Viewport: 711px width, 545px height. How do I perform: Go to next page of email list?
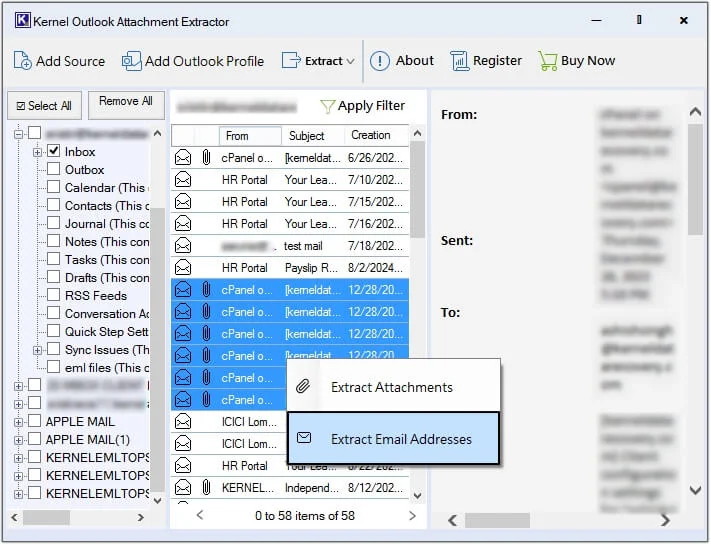[412, 516]
